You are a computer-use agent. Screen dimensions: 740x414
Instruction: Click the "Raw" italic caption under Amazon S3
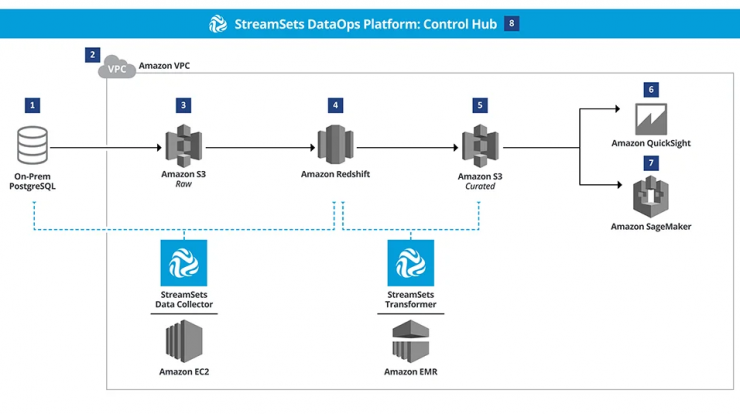184,184
